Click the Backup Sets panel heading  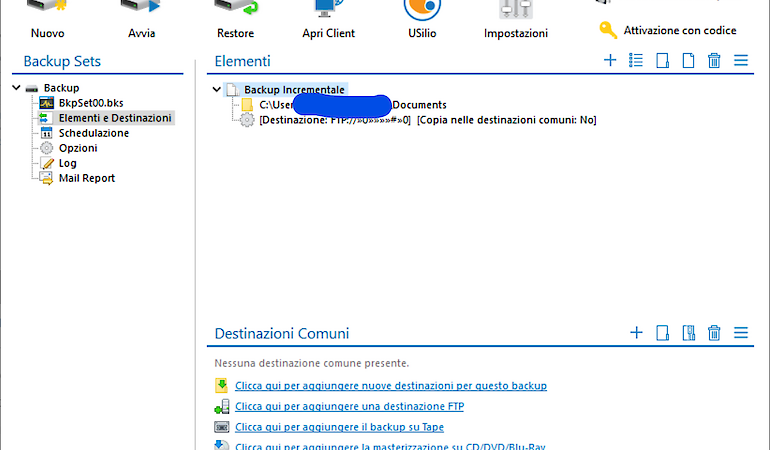click(62, 61)
